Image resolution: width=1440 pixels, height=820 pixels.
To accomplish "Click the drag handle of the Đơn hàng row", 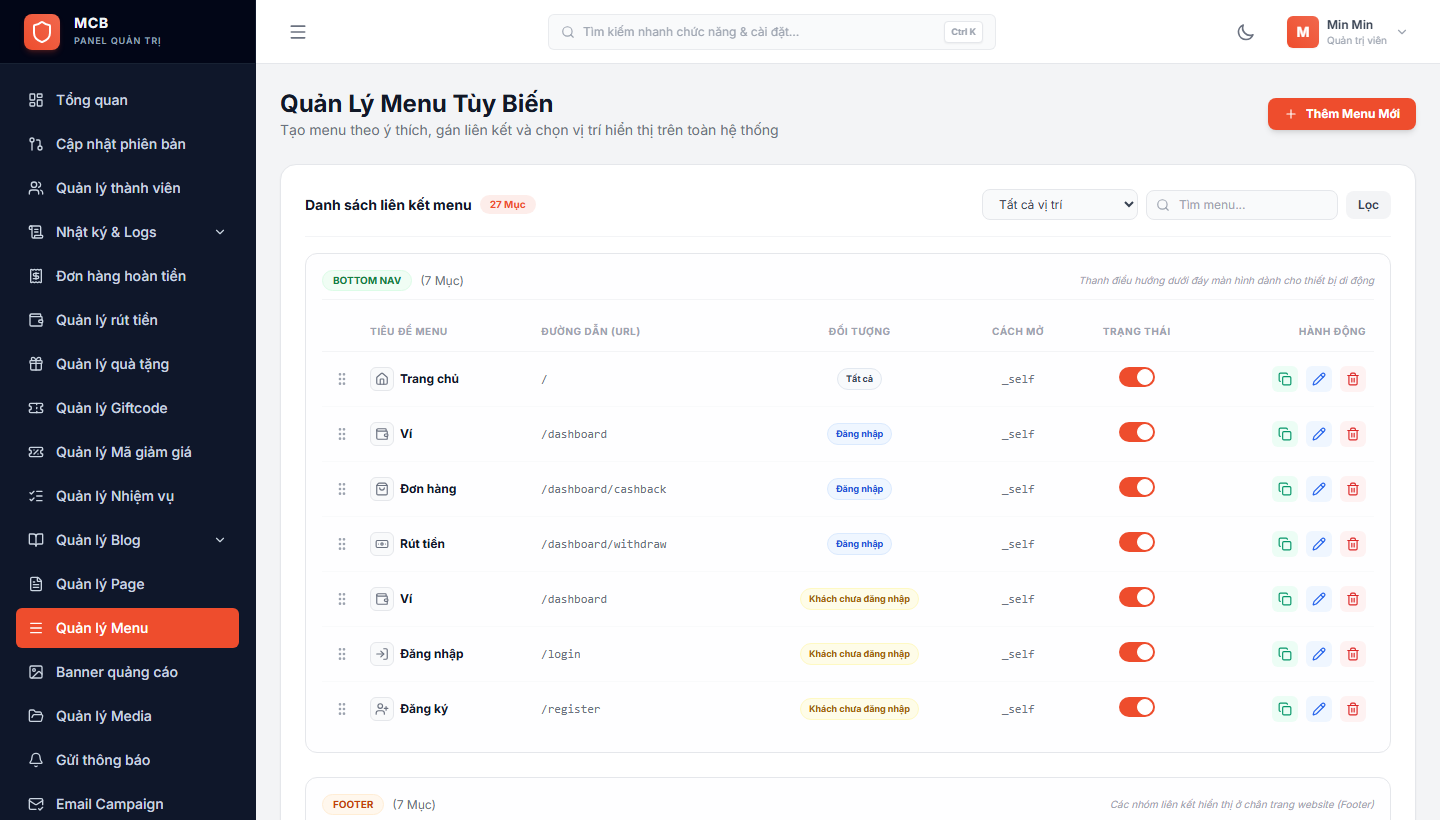I will tap(342, 489).
